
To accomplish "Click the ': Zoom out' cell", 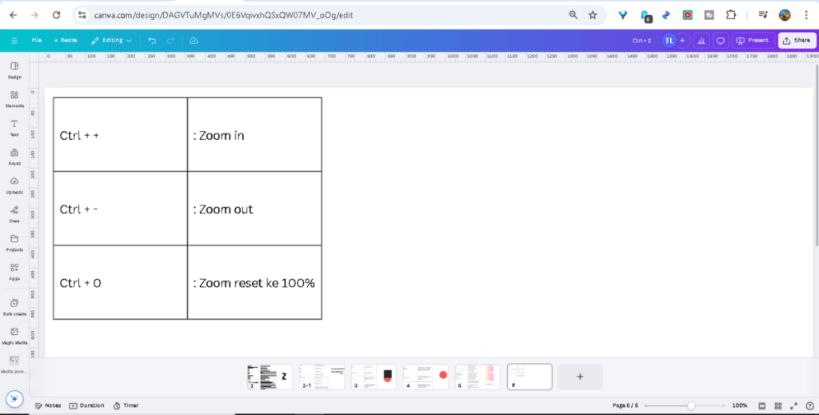I will (x=254, y=208).
